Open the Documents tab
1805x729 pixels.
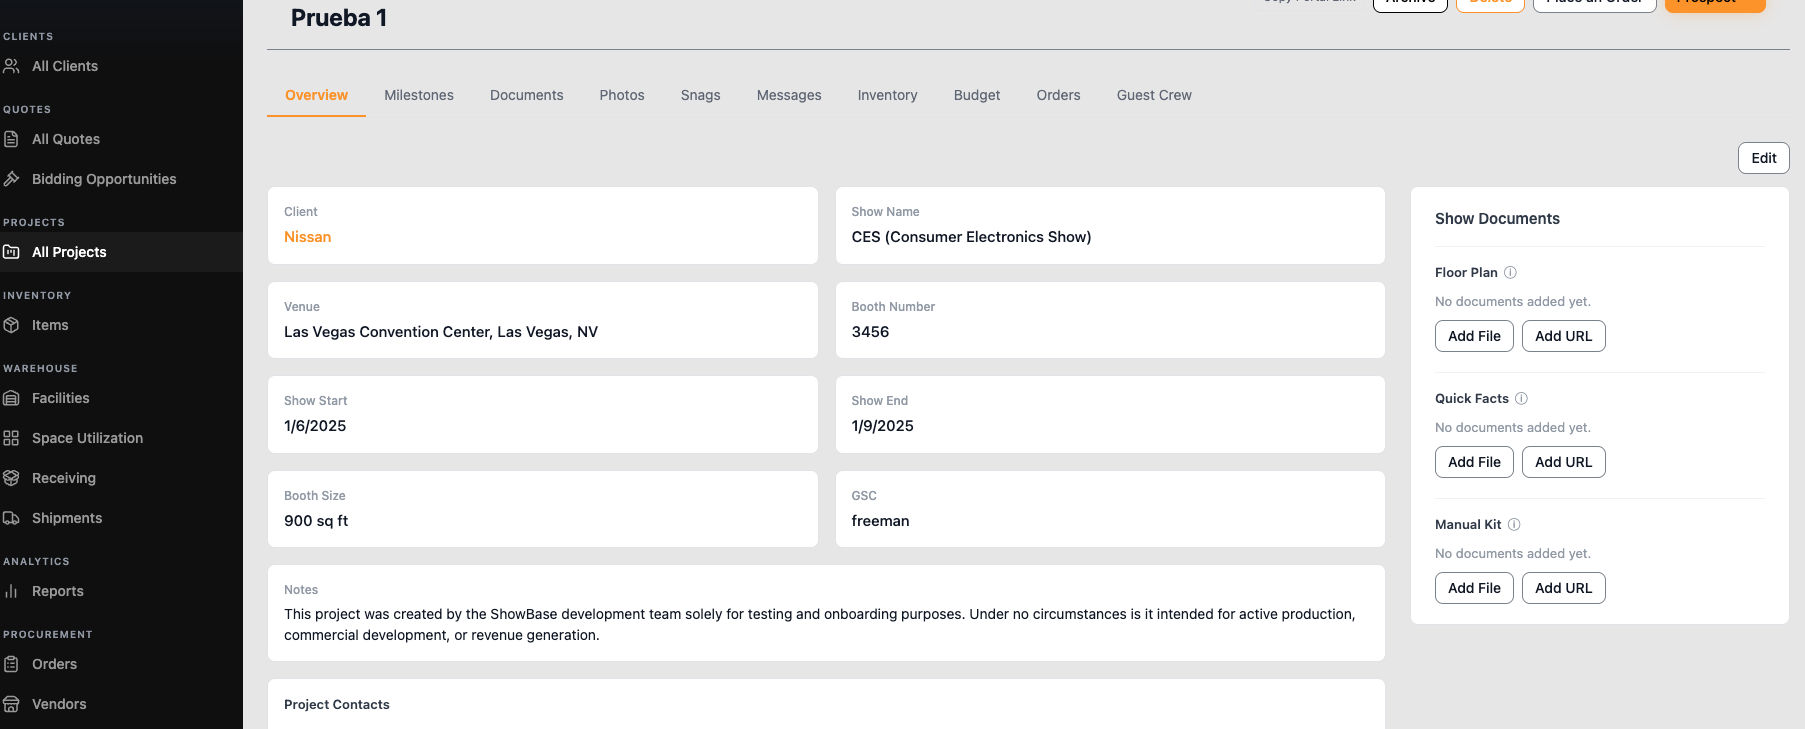[527, 95]
